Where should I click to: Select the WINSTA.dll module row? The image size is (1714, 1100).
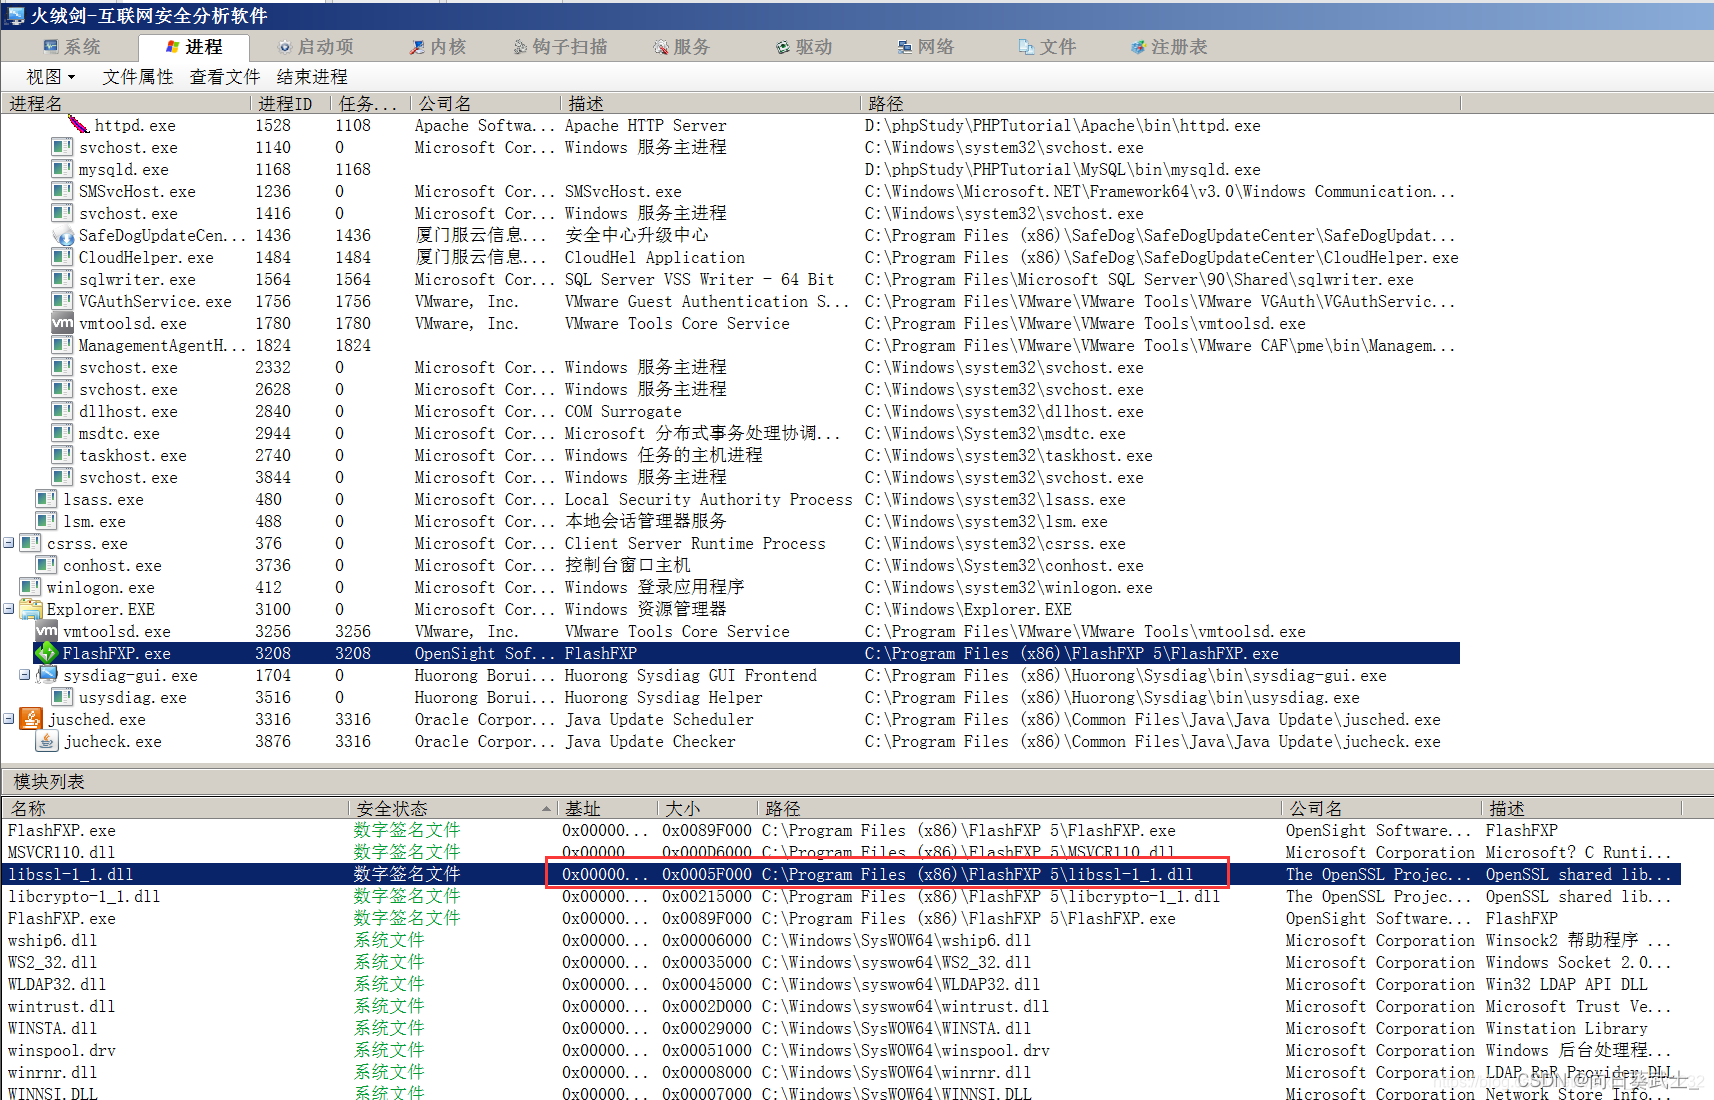tap(841, 1028)
